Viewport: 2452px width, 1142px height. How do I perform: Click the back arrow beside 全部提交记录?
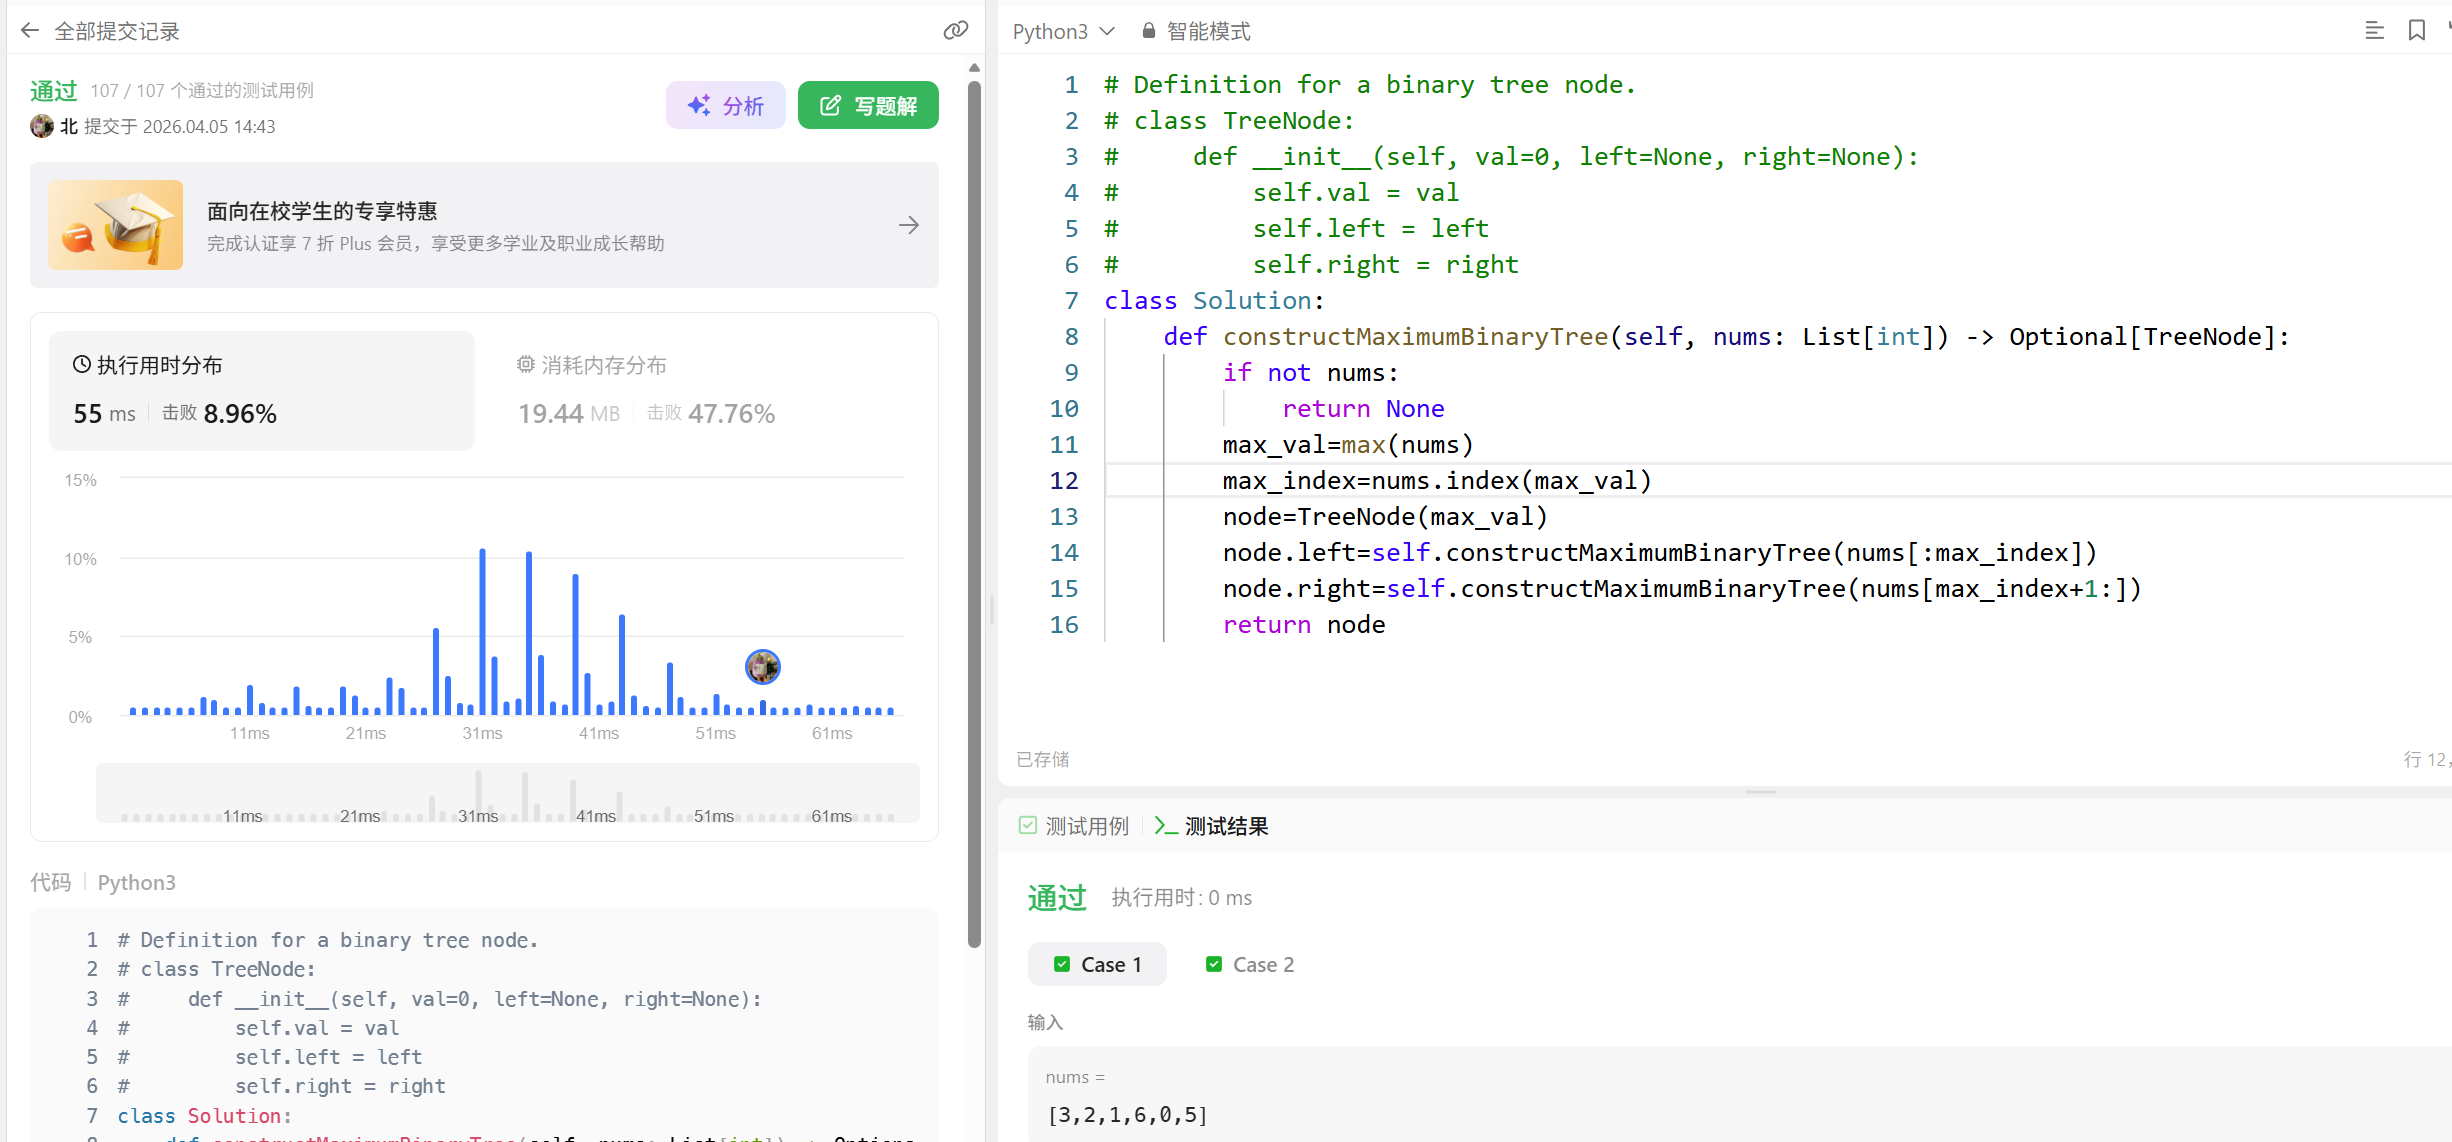30,31
